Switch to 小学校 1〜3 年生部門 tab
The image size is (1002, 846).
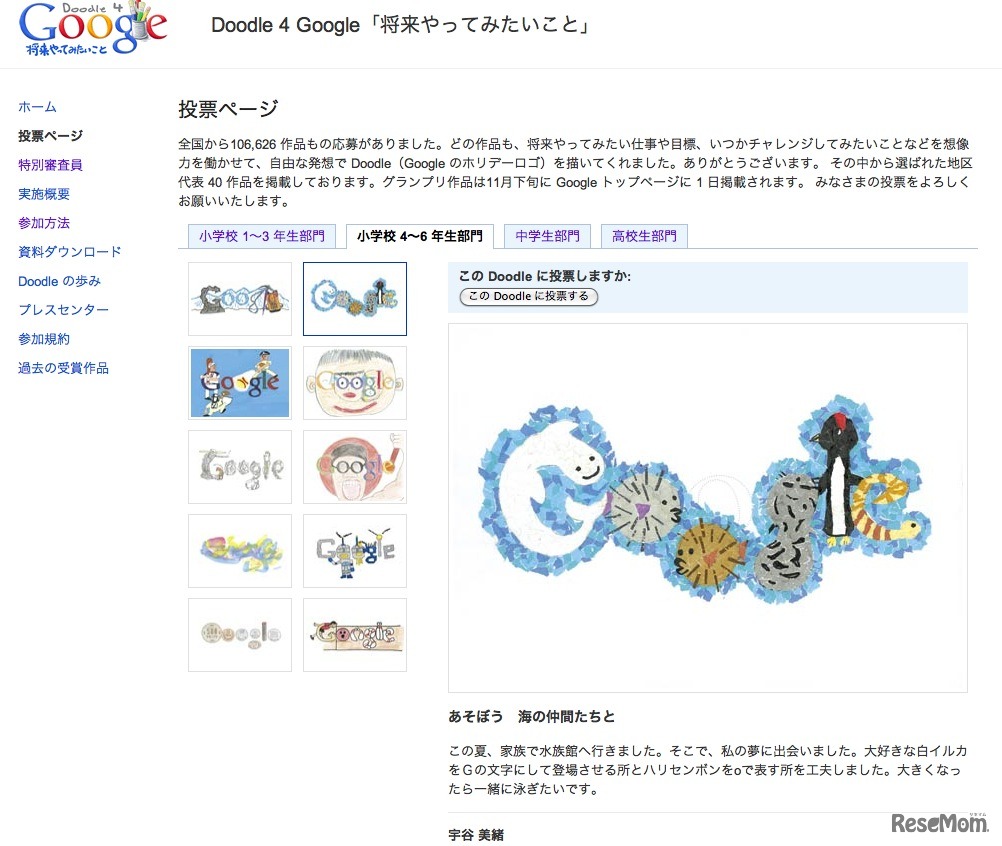262,236
